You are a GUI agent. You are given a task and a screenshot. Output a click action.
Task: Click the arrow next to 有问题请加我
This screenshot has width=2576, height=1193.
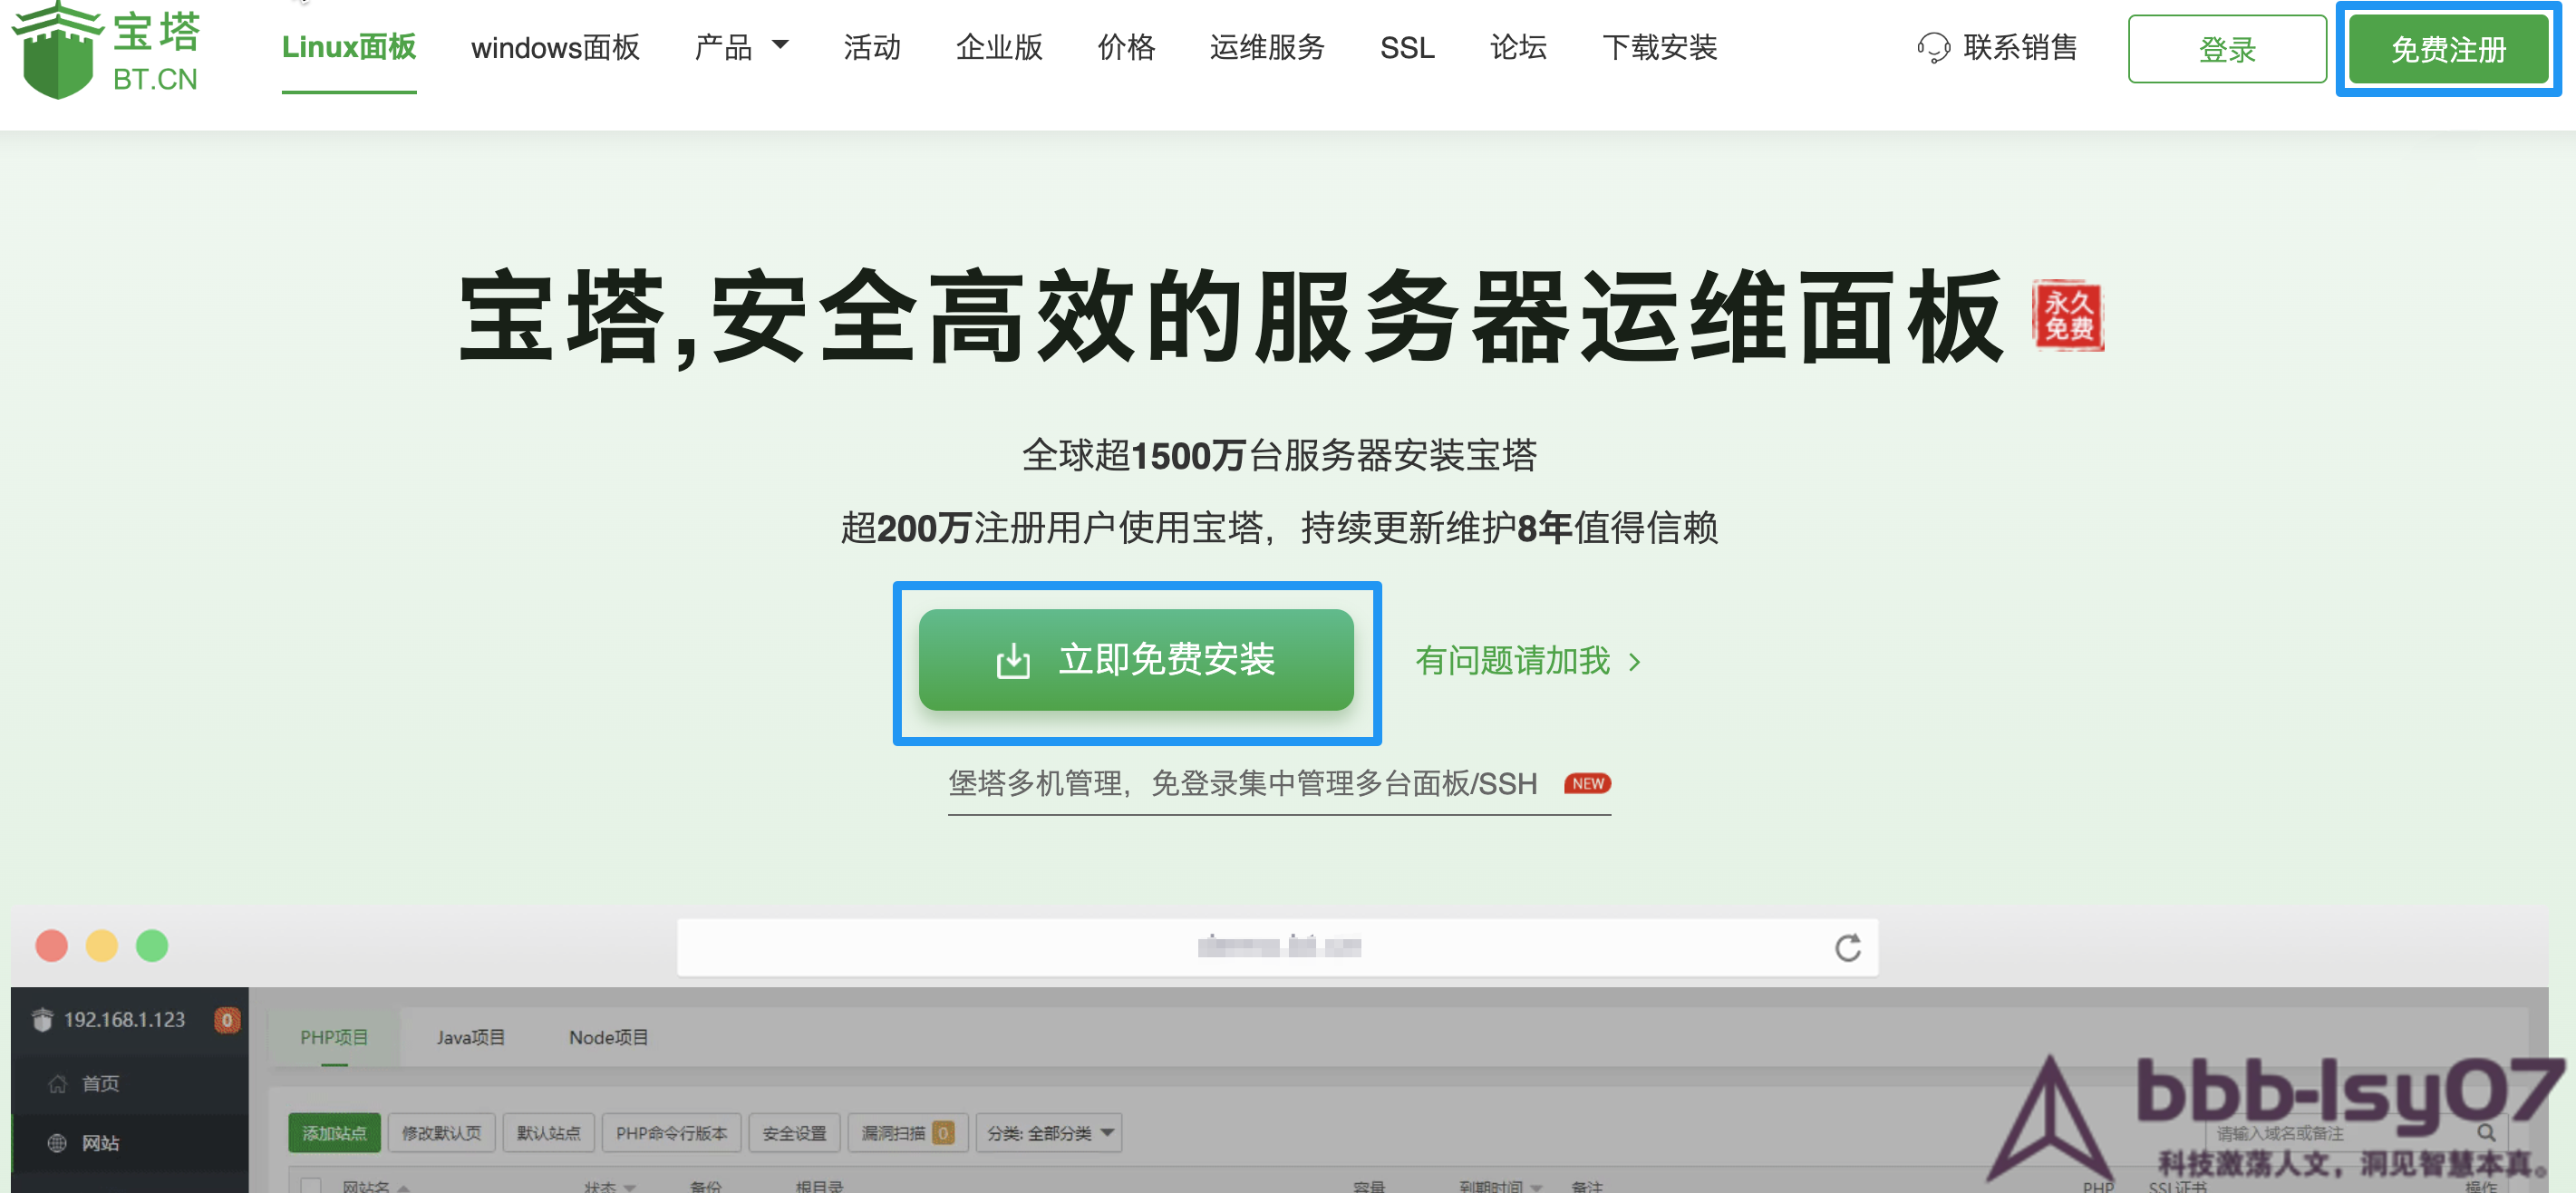click(1634, 662)
